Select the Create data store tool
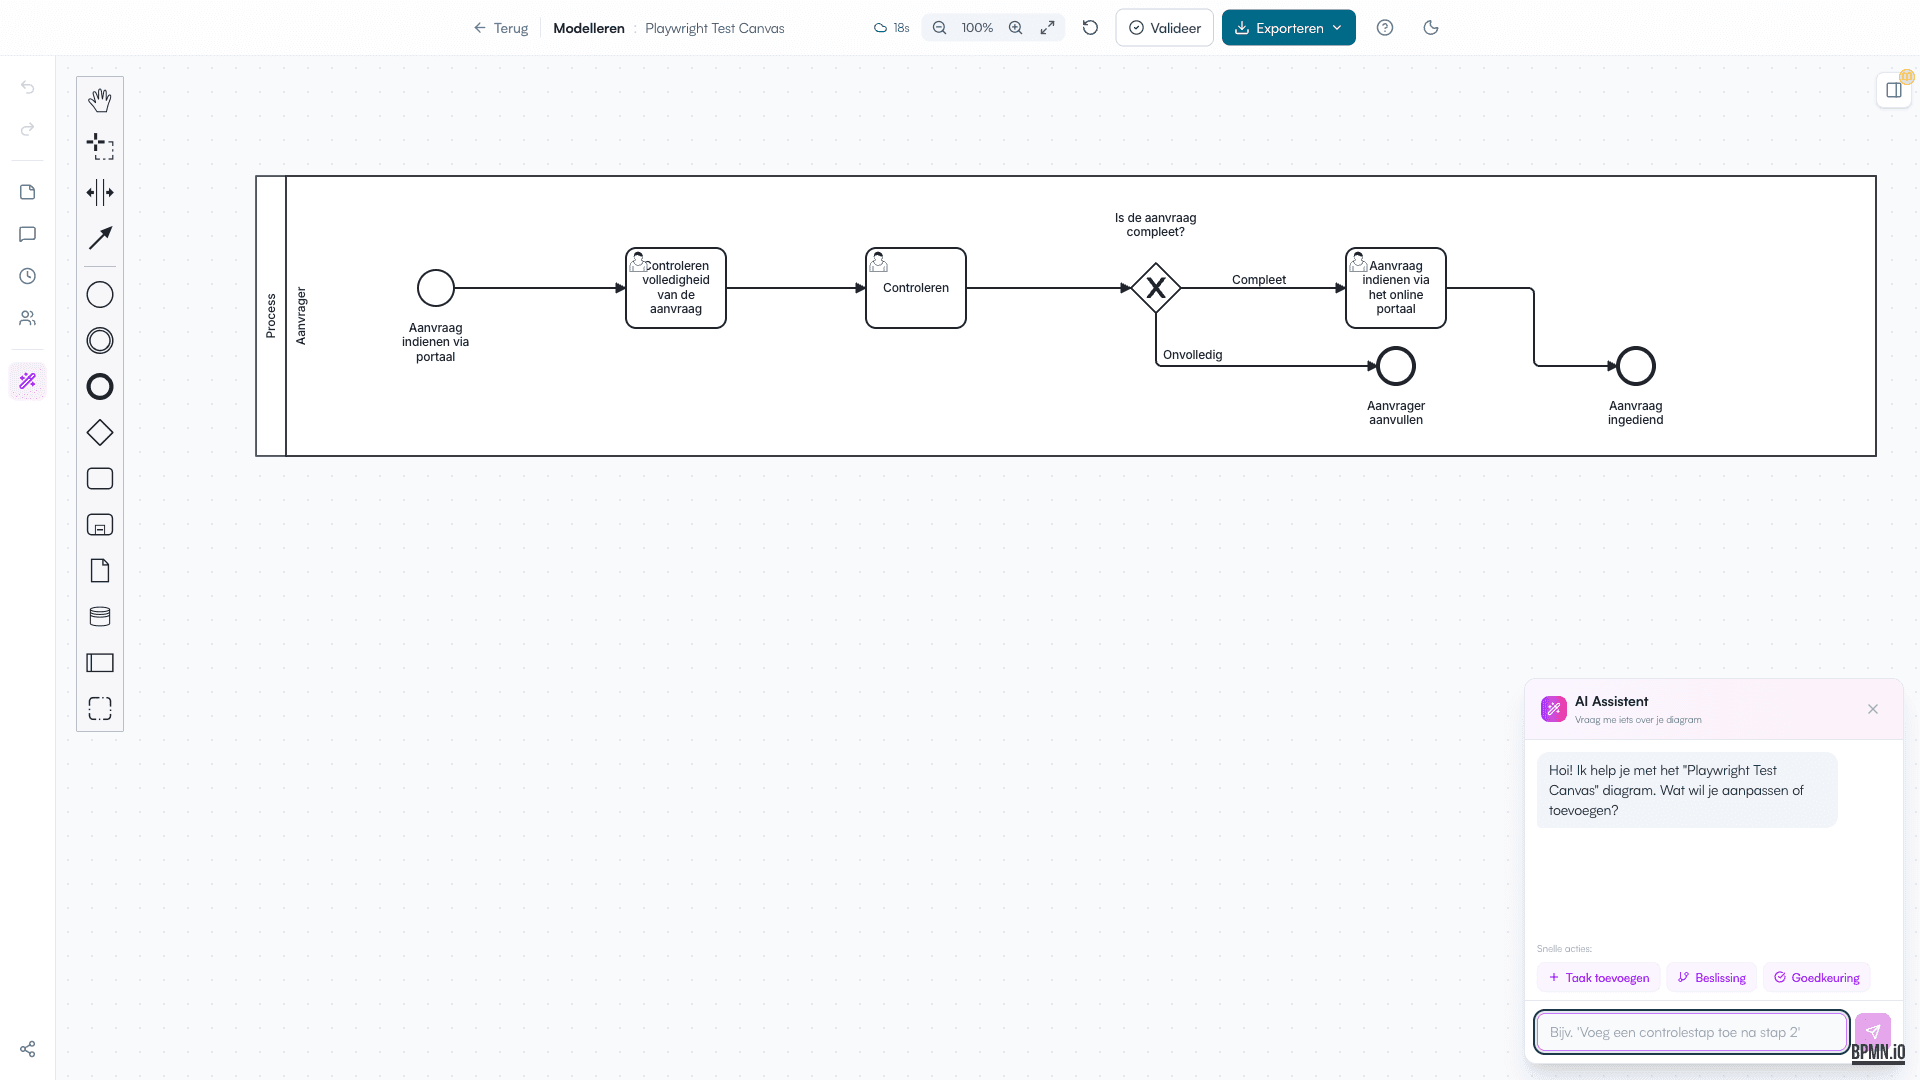The height and width of the screenshot is (1080, 1920). click(100, 616)
